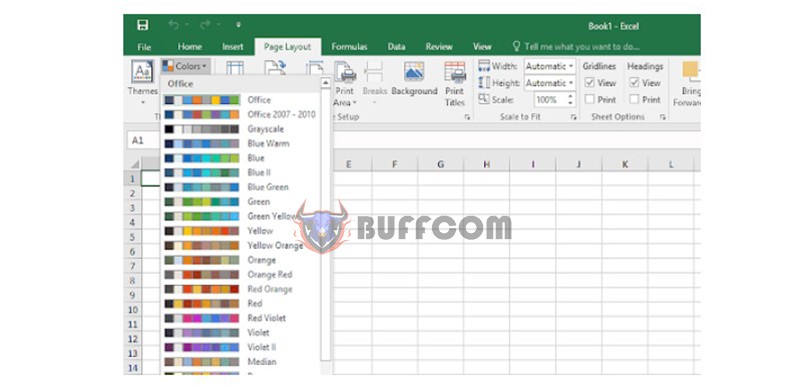Click the Breaks icon
800x390 pixels.
(374, 72)
